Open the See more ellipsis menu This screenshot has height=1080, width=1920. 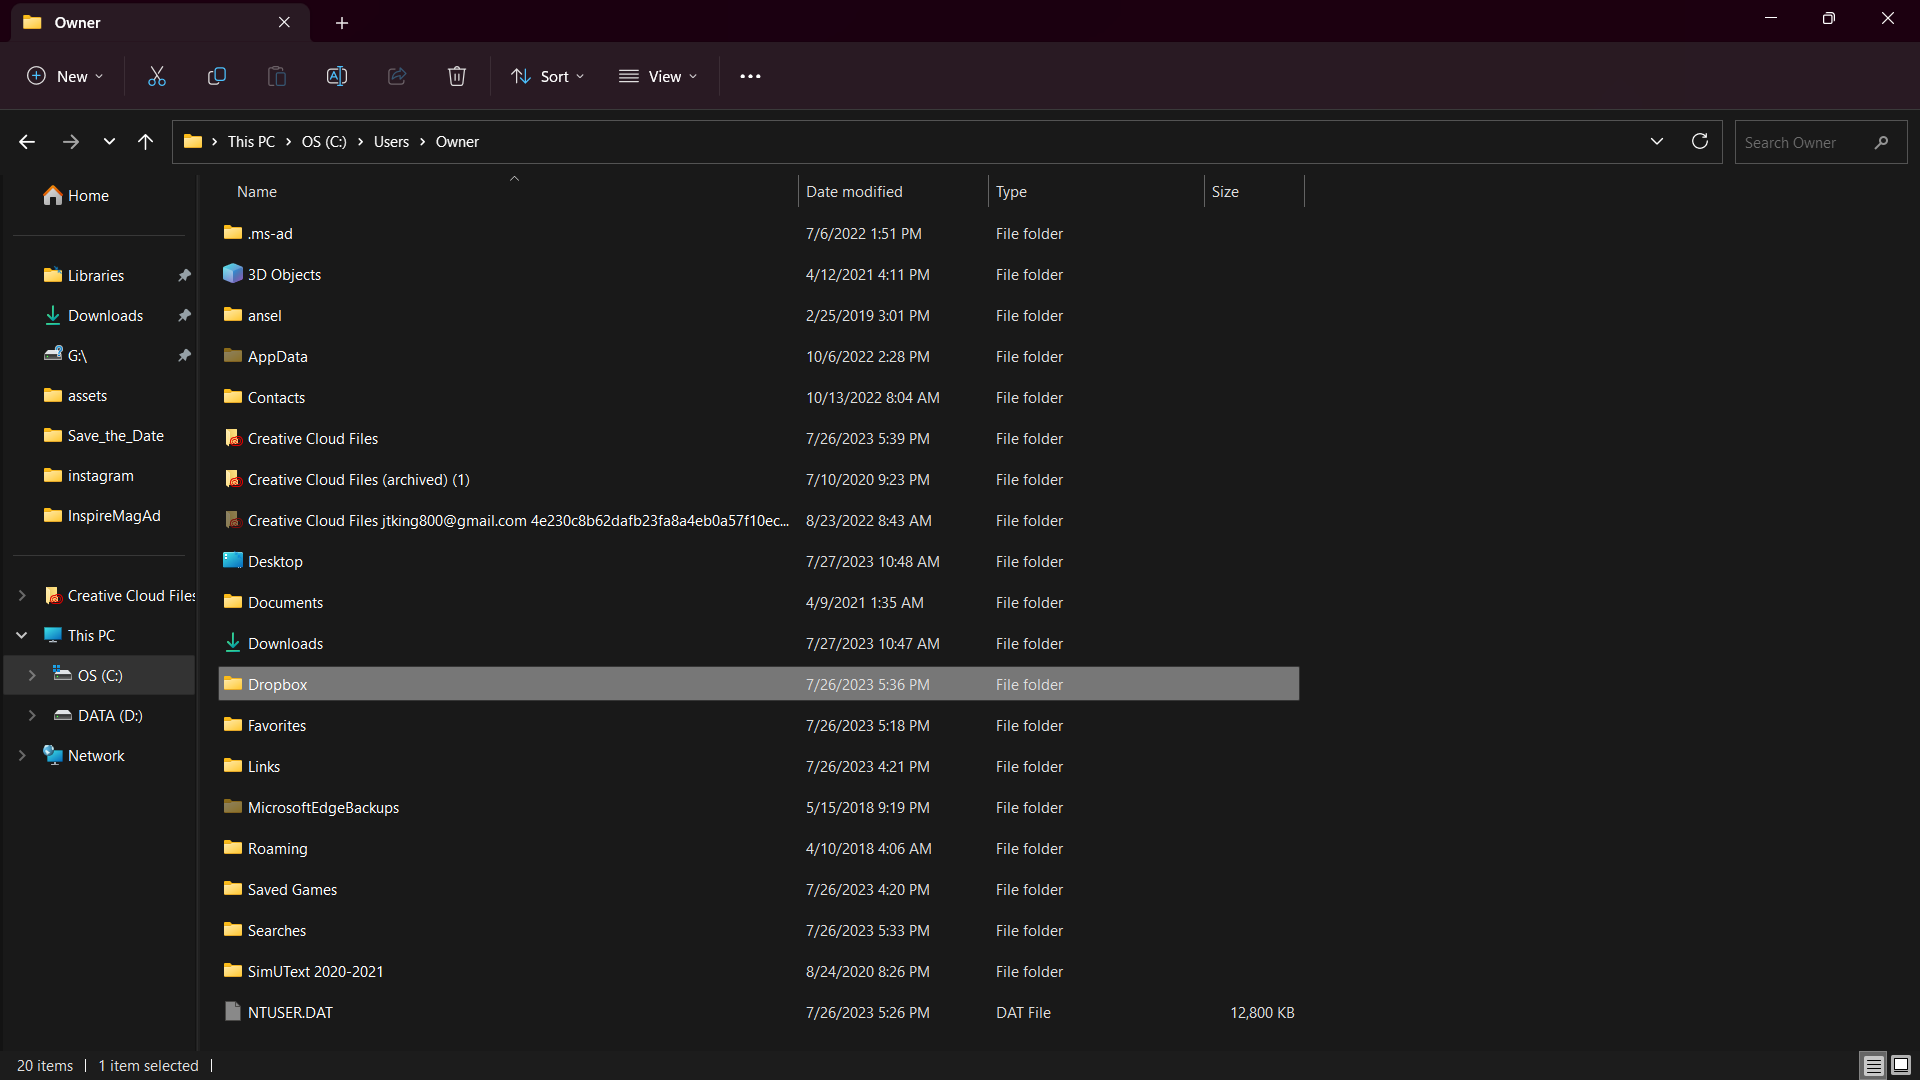tap(750, 76)
